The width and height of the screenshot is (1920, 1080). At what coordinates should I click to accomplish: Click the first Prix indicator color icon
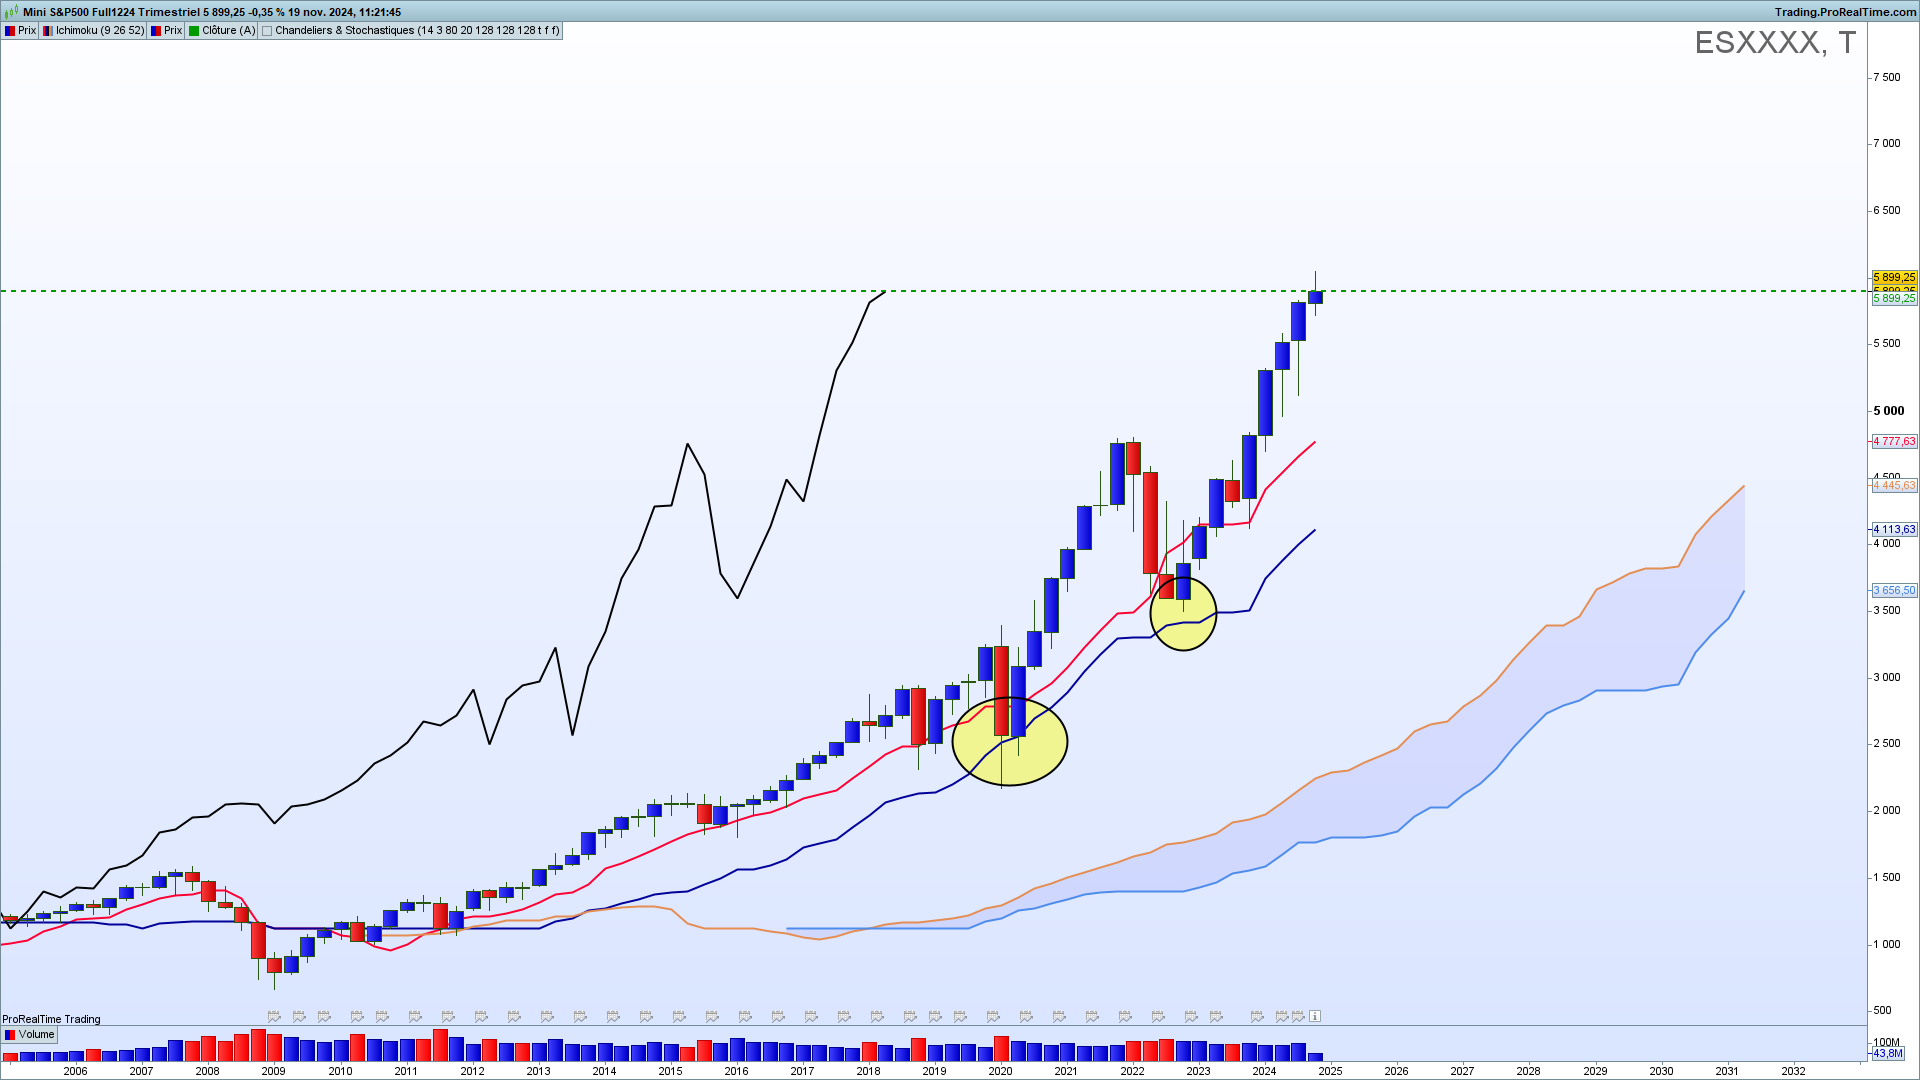[x=10, y=31]
